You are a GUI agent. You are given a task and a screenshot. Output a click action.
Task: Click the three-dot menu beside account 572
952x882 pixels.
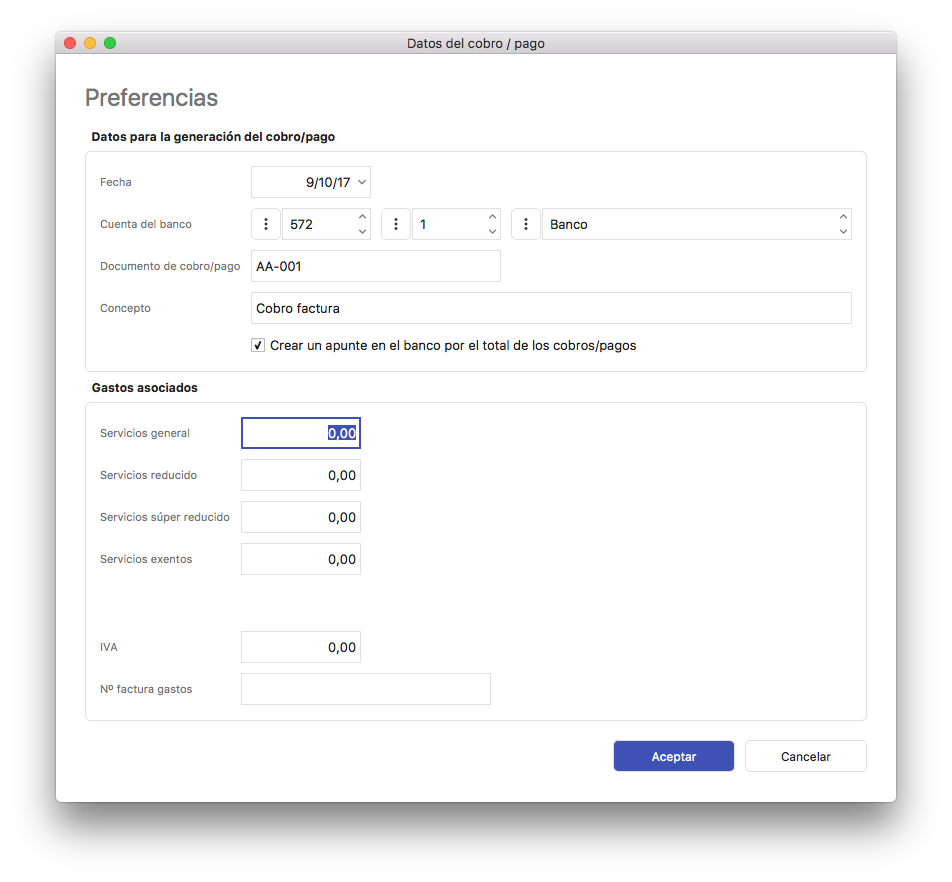(x=266, y=224)
